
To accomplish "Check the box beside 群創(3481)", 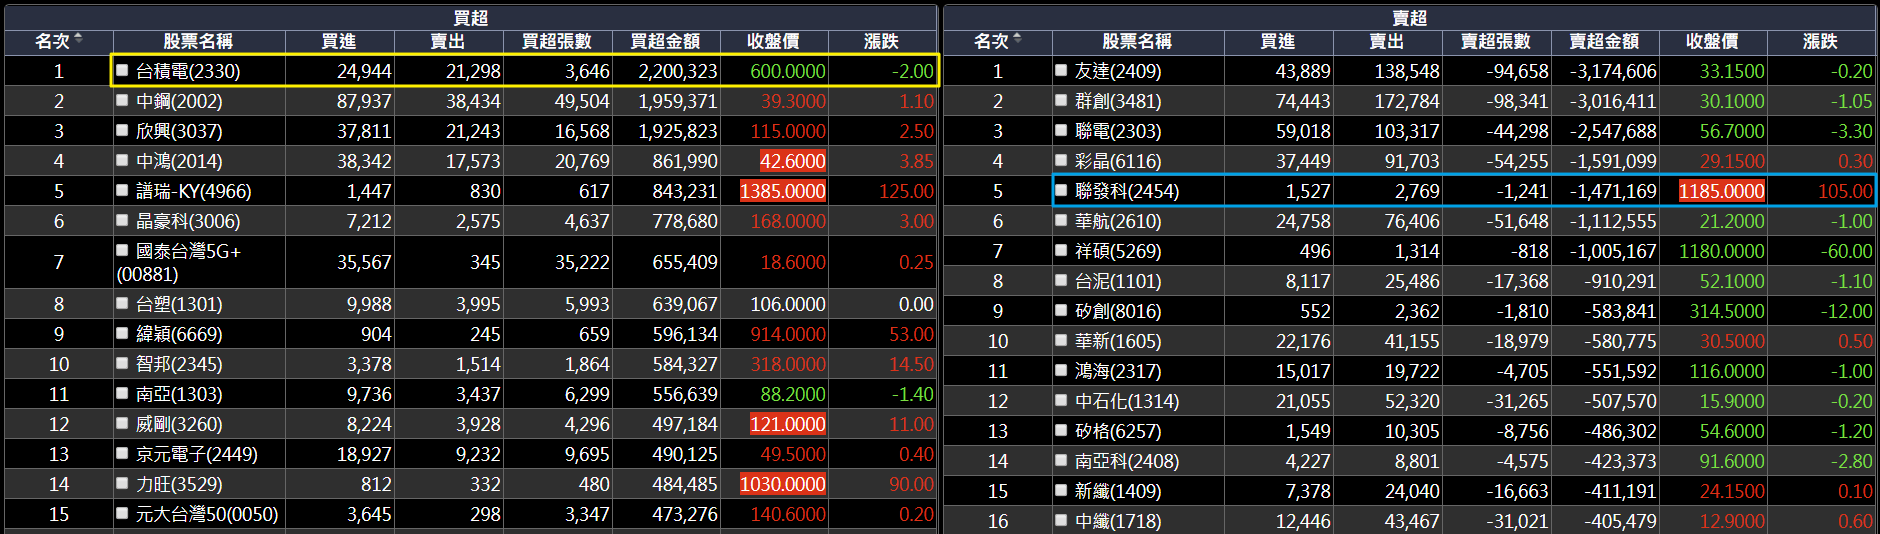I will [1061, 100].
